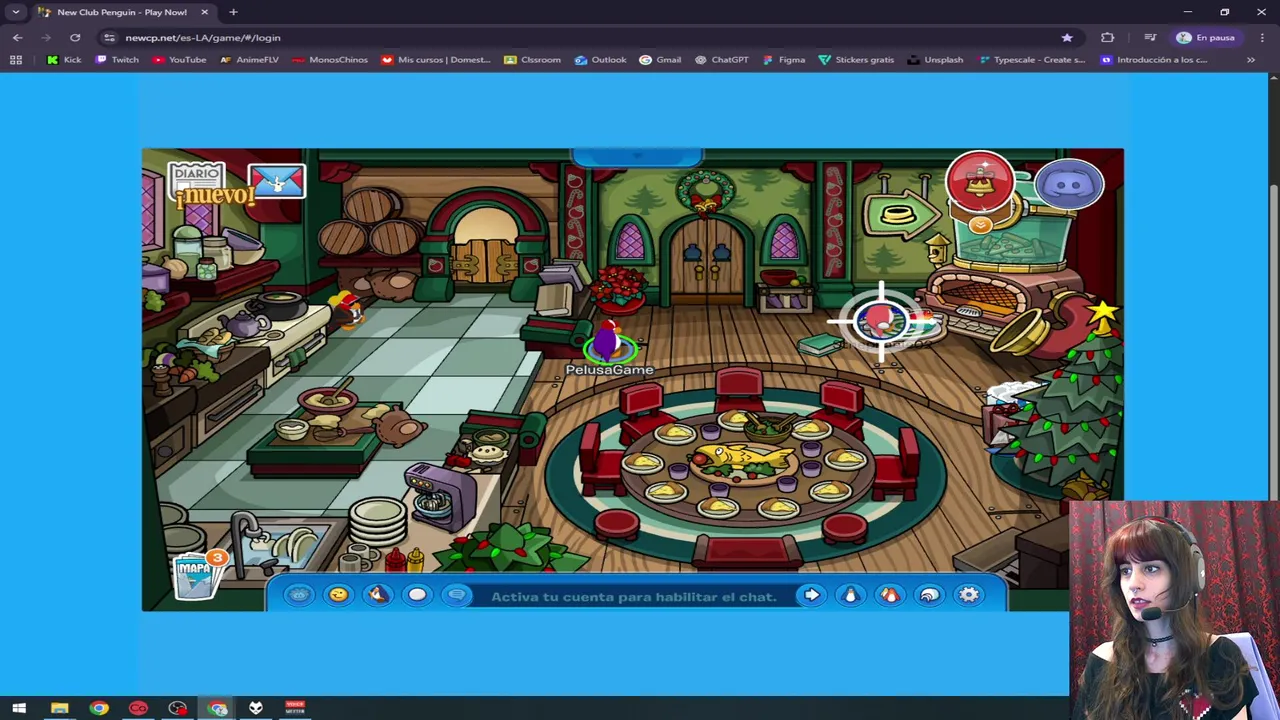Bookmark this page with the star icon
This screenshot has height=720, width=1280.
[x=1067, y=37]
